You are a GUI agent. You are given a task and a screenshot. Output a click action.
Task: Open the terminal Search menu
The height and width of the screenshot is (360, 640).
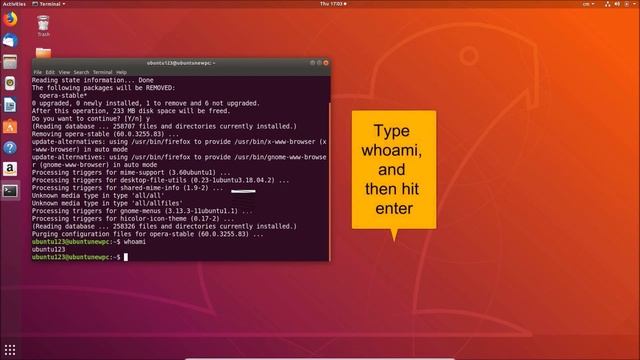point(81,72)
